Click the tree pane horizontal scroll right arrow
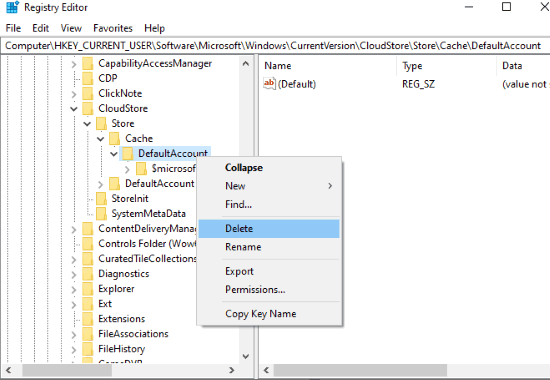Viewport: 550px width, 380px height. pos(231,370)
